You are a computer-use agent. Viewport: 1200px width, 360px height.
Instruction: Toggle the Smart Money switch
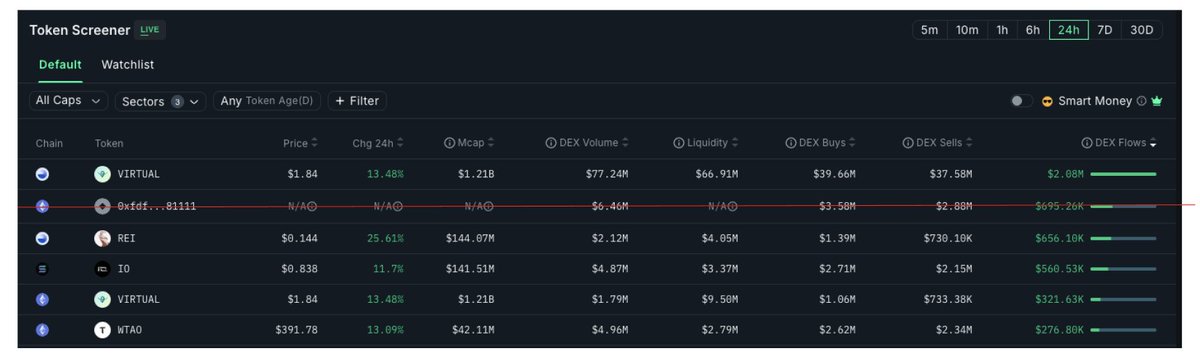1021,101
